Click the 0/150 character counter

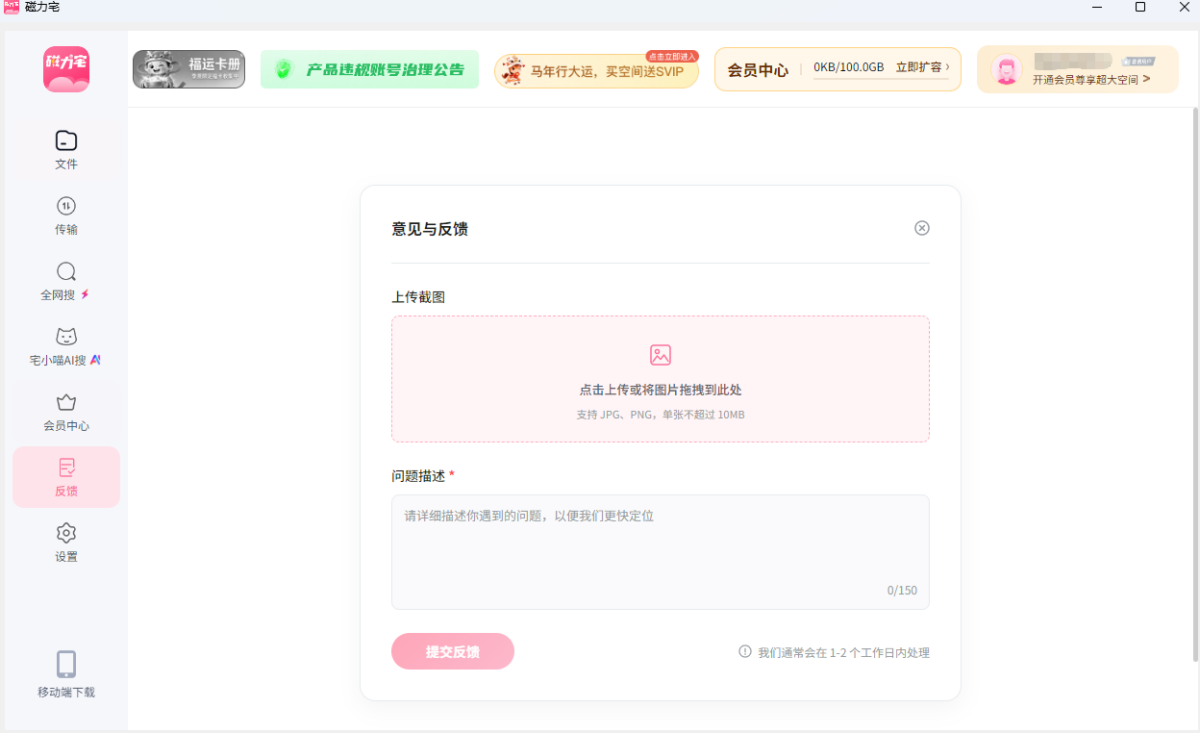(902, 590)
